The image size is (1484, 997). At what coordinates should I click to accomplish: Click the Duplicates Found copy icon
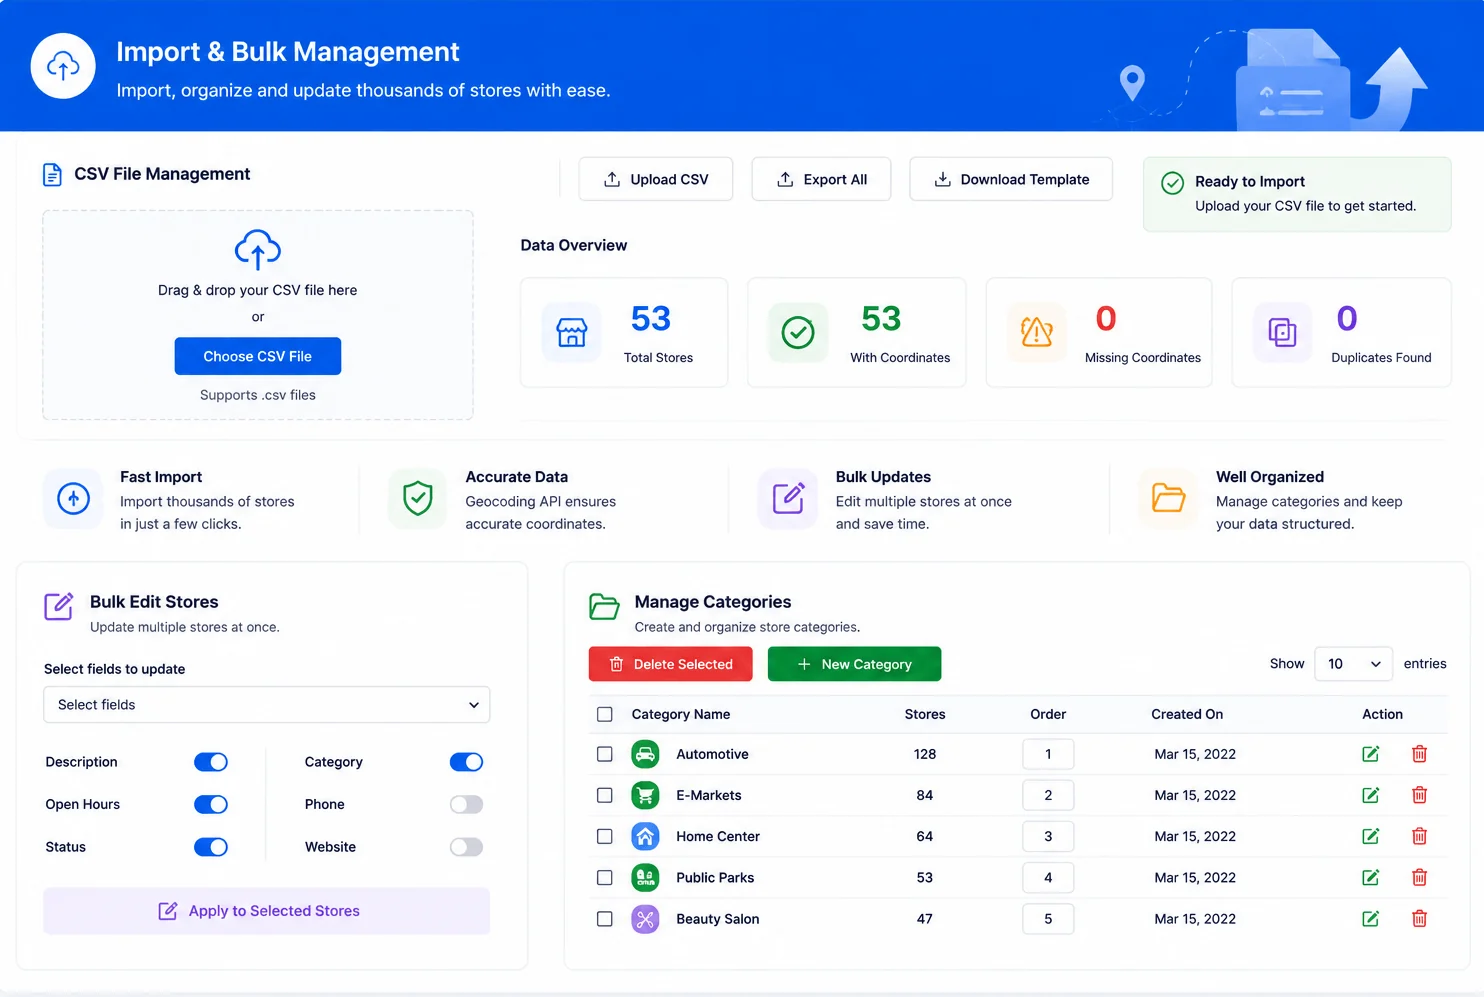coord(1282,332)
